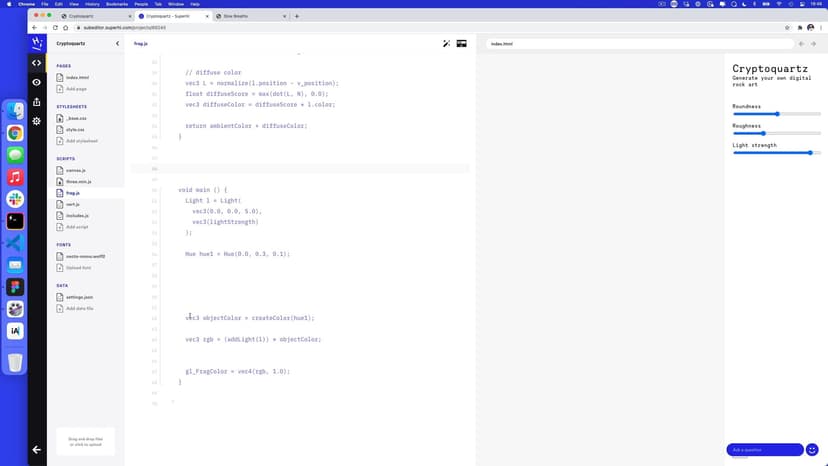Click Add script link
The width and height of the screenshot is (828, 466).
point(77,227)
